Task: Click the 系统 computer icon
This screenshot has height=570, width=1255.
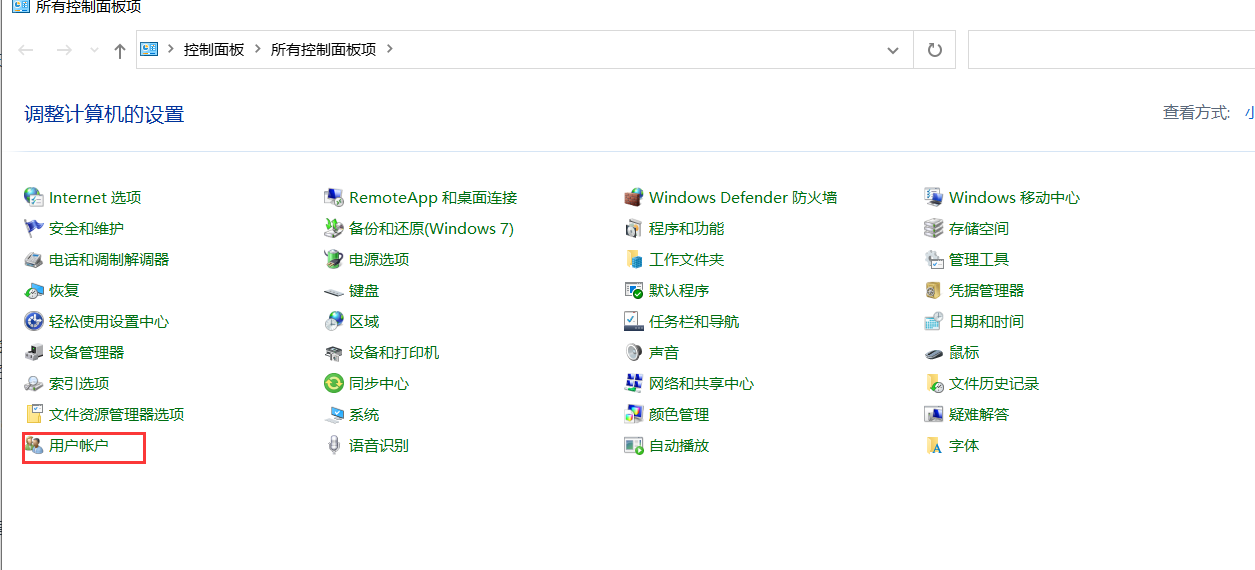Action: [x=334, y=414]
